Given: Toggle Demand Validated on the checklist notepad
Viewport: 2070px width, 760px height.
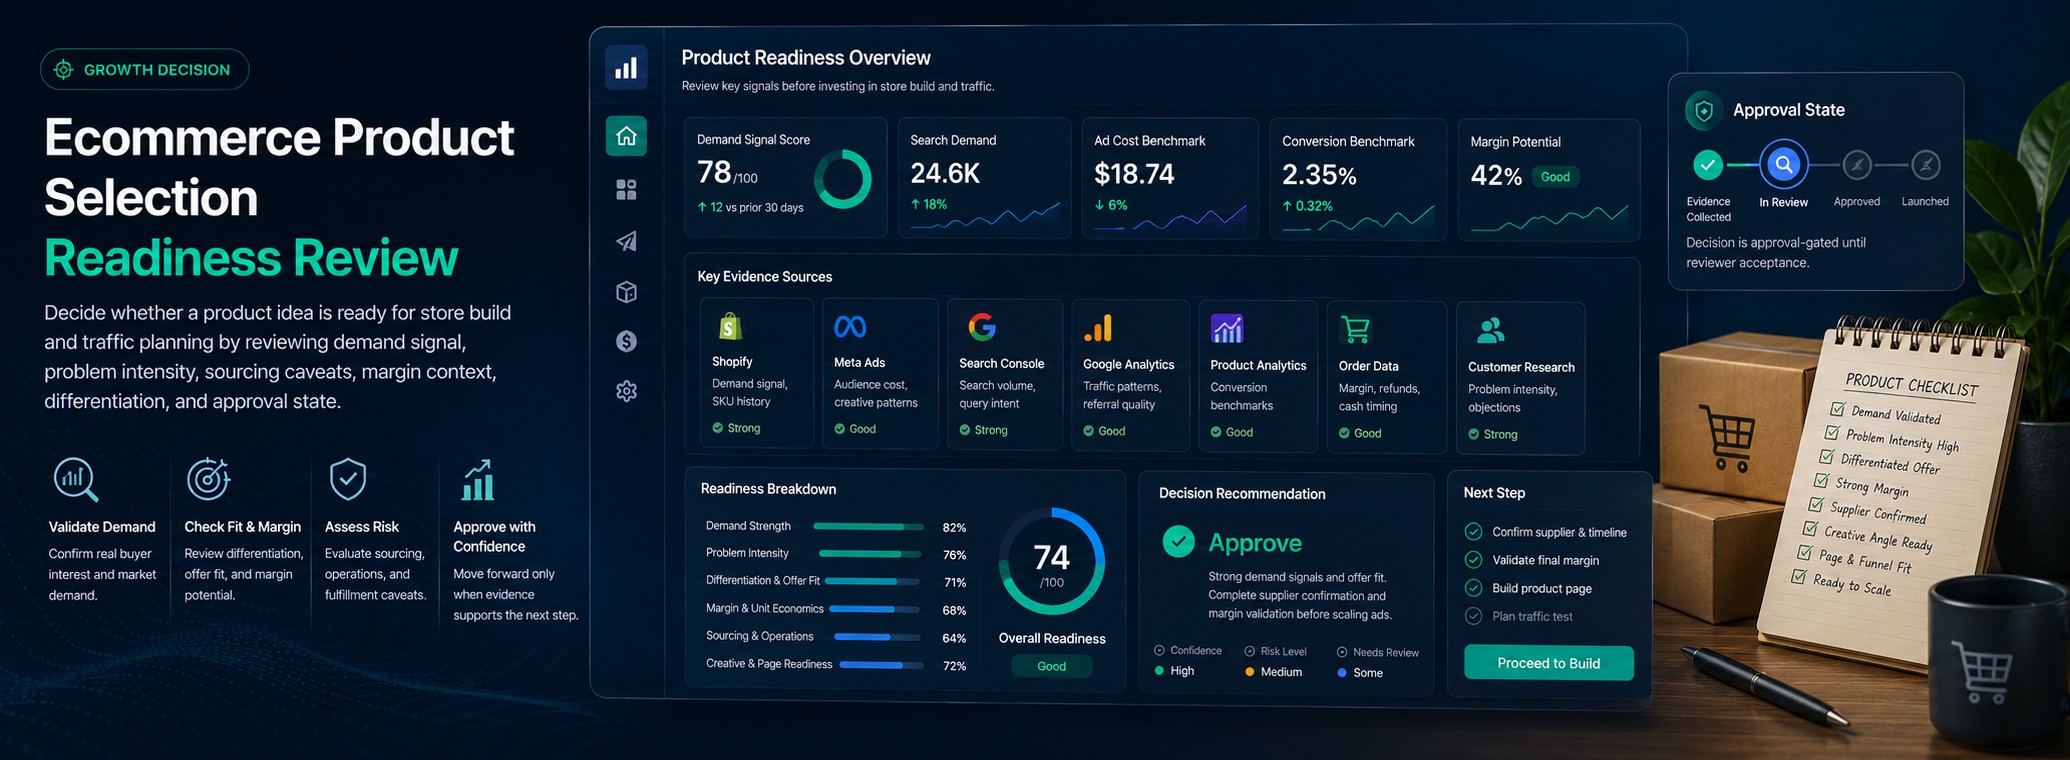Looking at the screenshot, I should (x=1837, y=408).
